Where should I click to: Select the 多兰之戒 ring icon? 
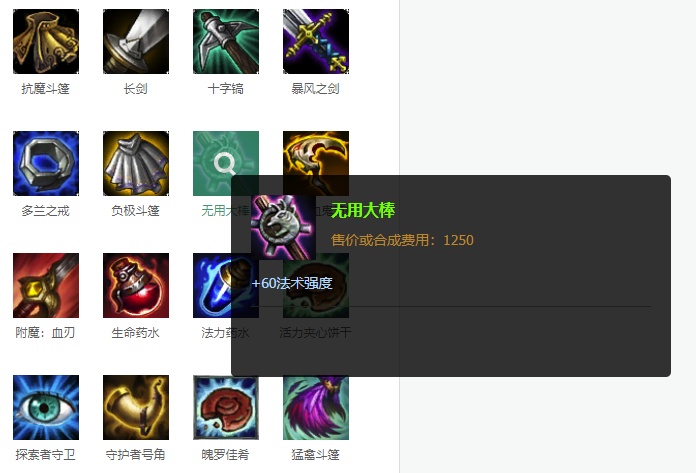[x=46, y=163]
